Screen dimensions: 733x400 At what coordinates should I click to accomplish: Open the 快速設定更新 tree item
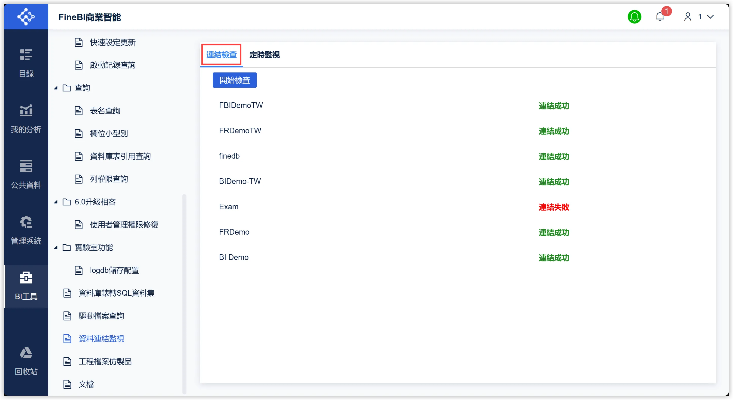click(113, 43)
